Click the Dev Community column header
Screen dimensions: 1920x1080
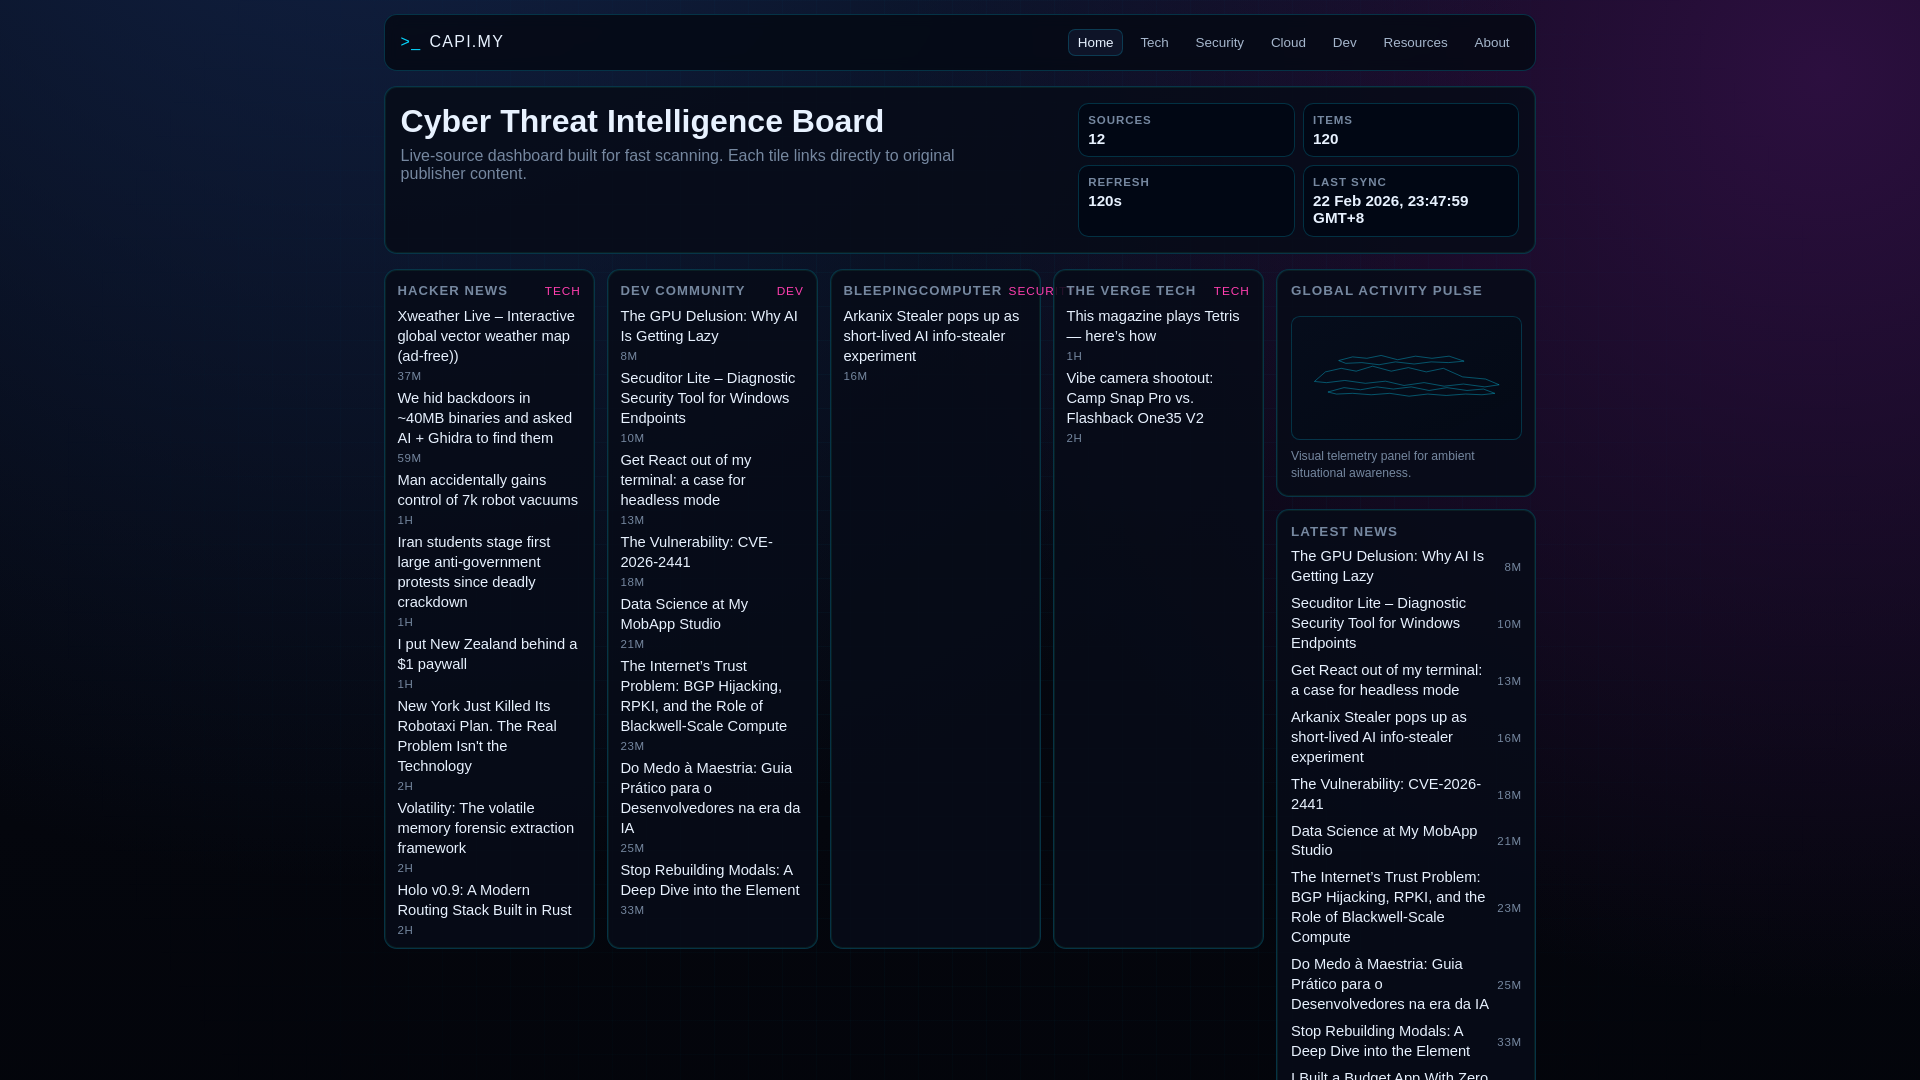(682, 291)
